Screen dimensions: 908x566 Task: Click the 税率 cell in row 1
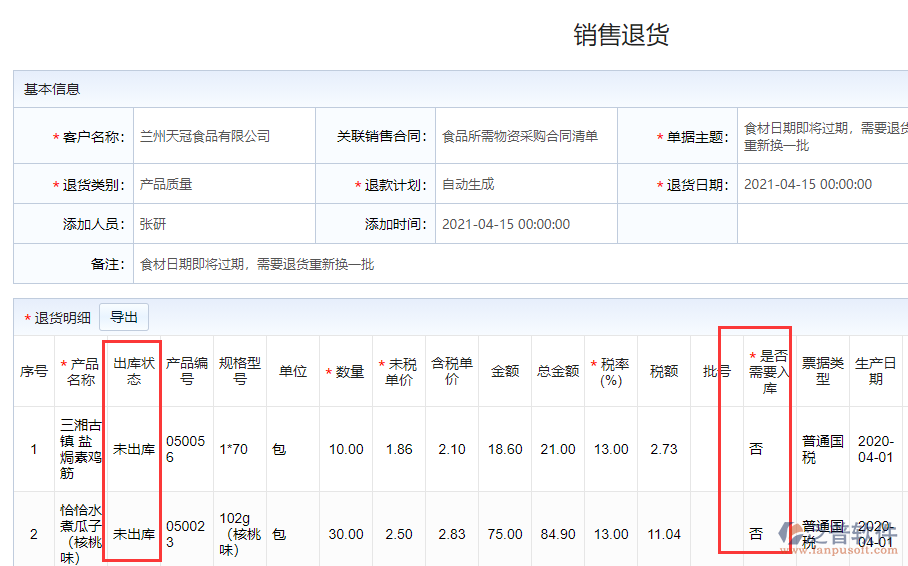pyautogui.click(x=610, y=449)
